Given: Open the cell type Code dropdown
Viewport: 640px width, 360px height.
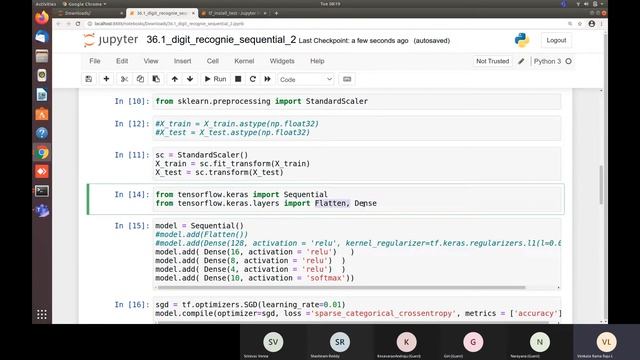Looking at the screenshot, I should [x=305, y=80].
